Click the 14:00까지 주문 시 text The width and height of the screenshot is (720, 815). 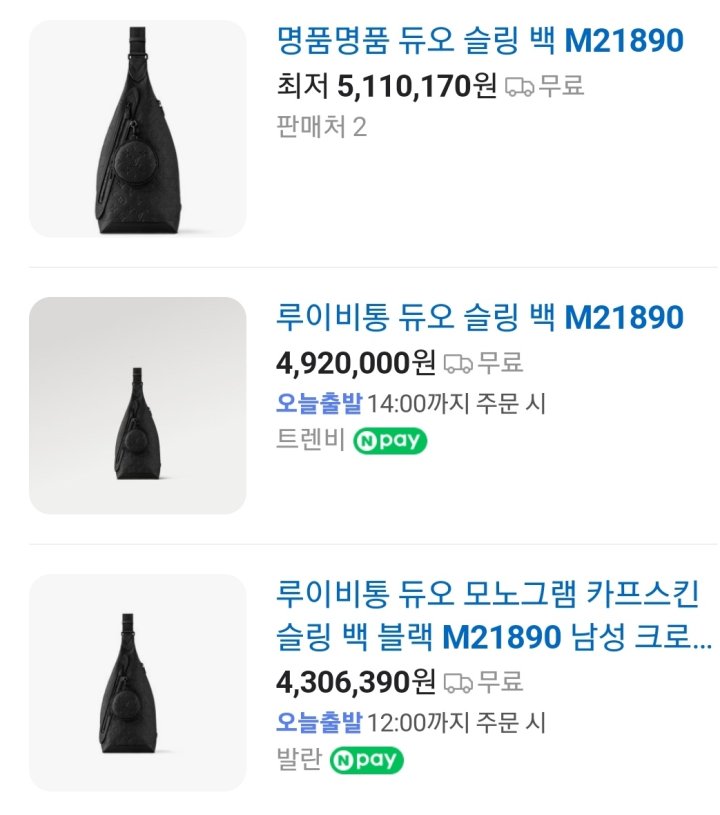[x=457, y=403]
